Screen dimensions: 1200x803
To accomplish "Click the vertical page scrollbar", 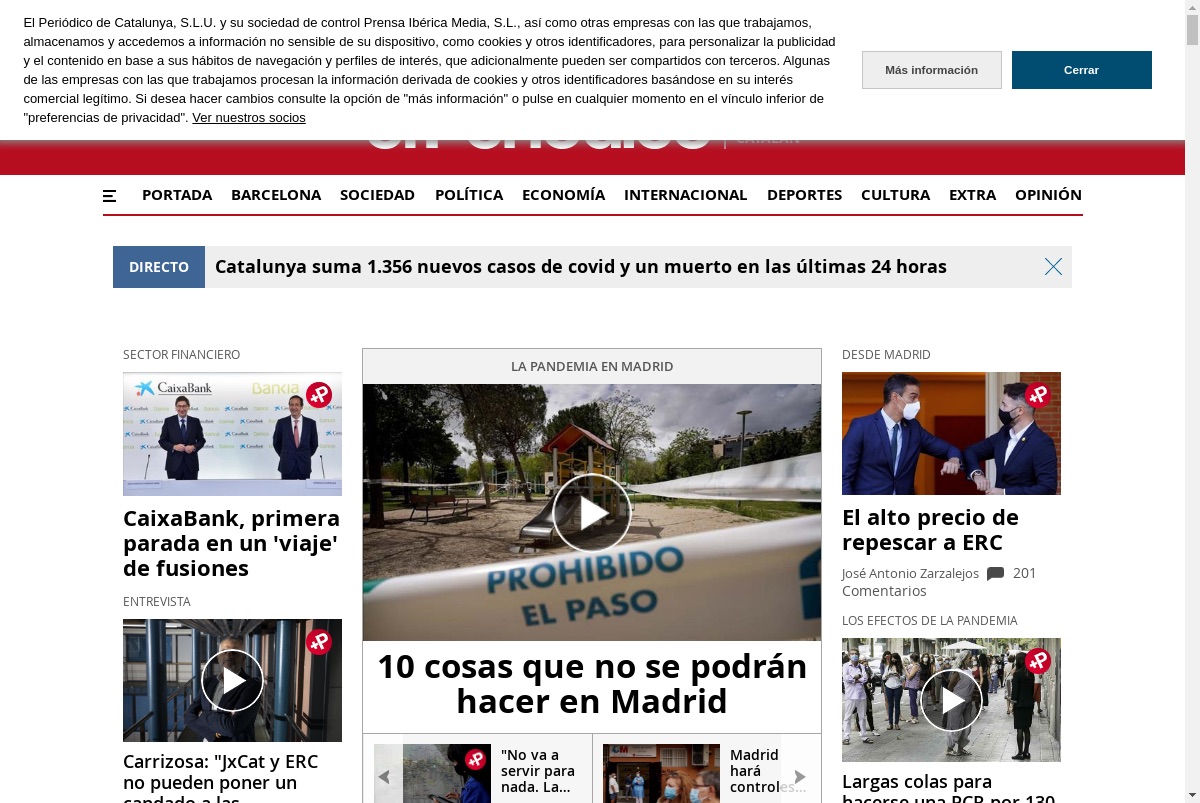I will pos(1192,401).
